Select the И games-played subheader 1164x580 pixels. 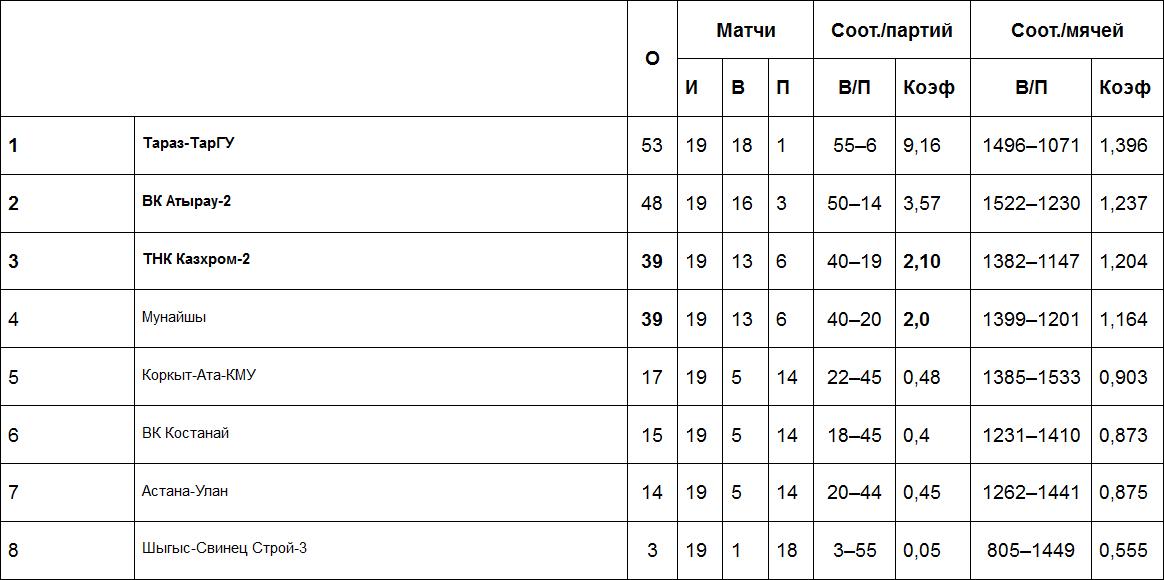tap(692, 88)
